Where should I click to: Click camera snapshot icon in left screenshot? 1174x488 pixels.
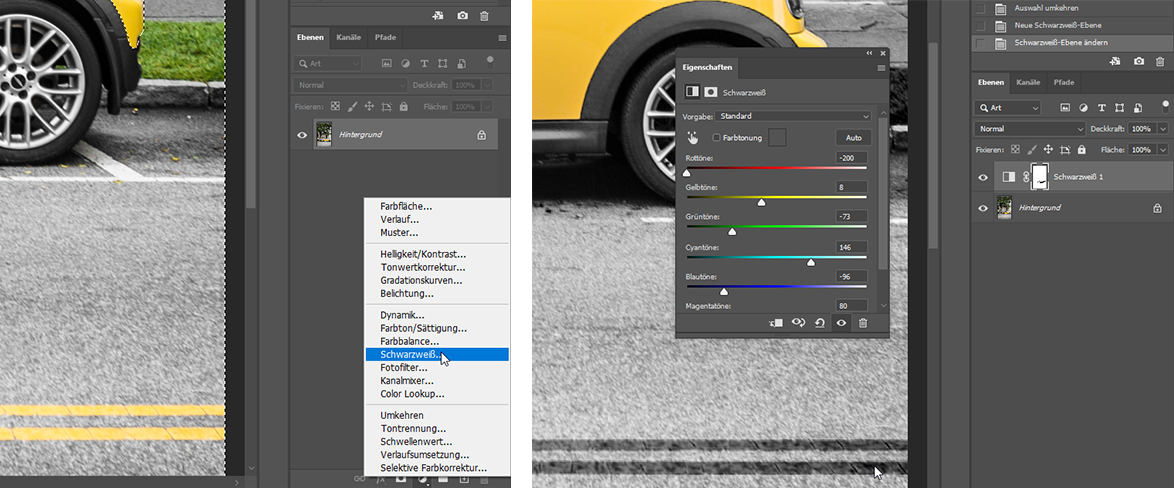(463, 16)
